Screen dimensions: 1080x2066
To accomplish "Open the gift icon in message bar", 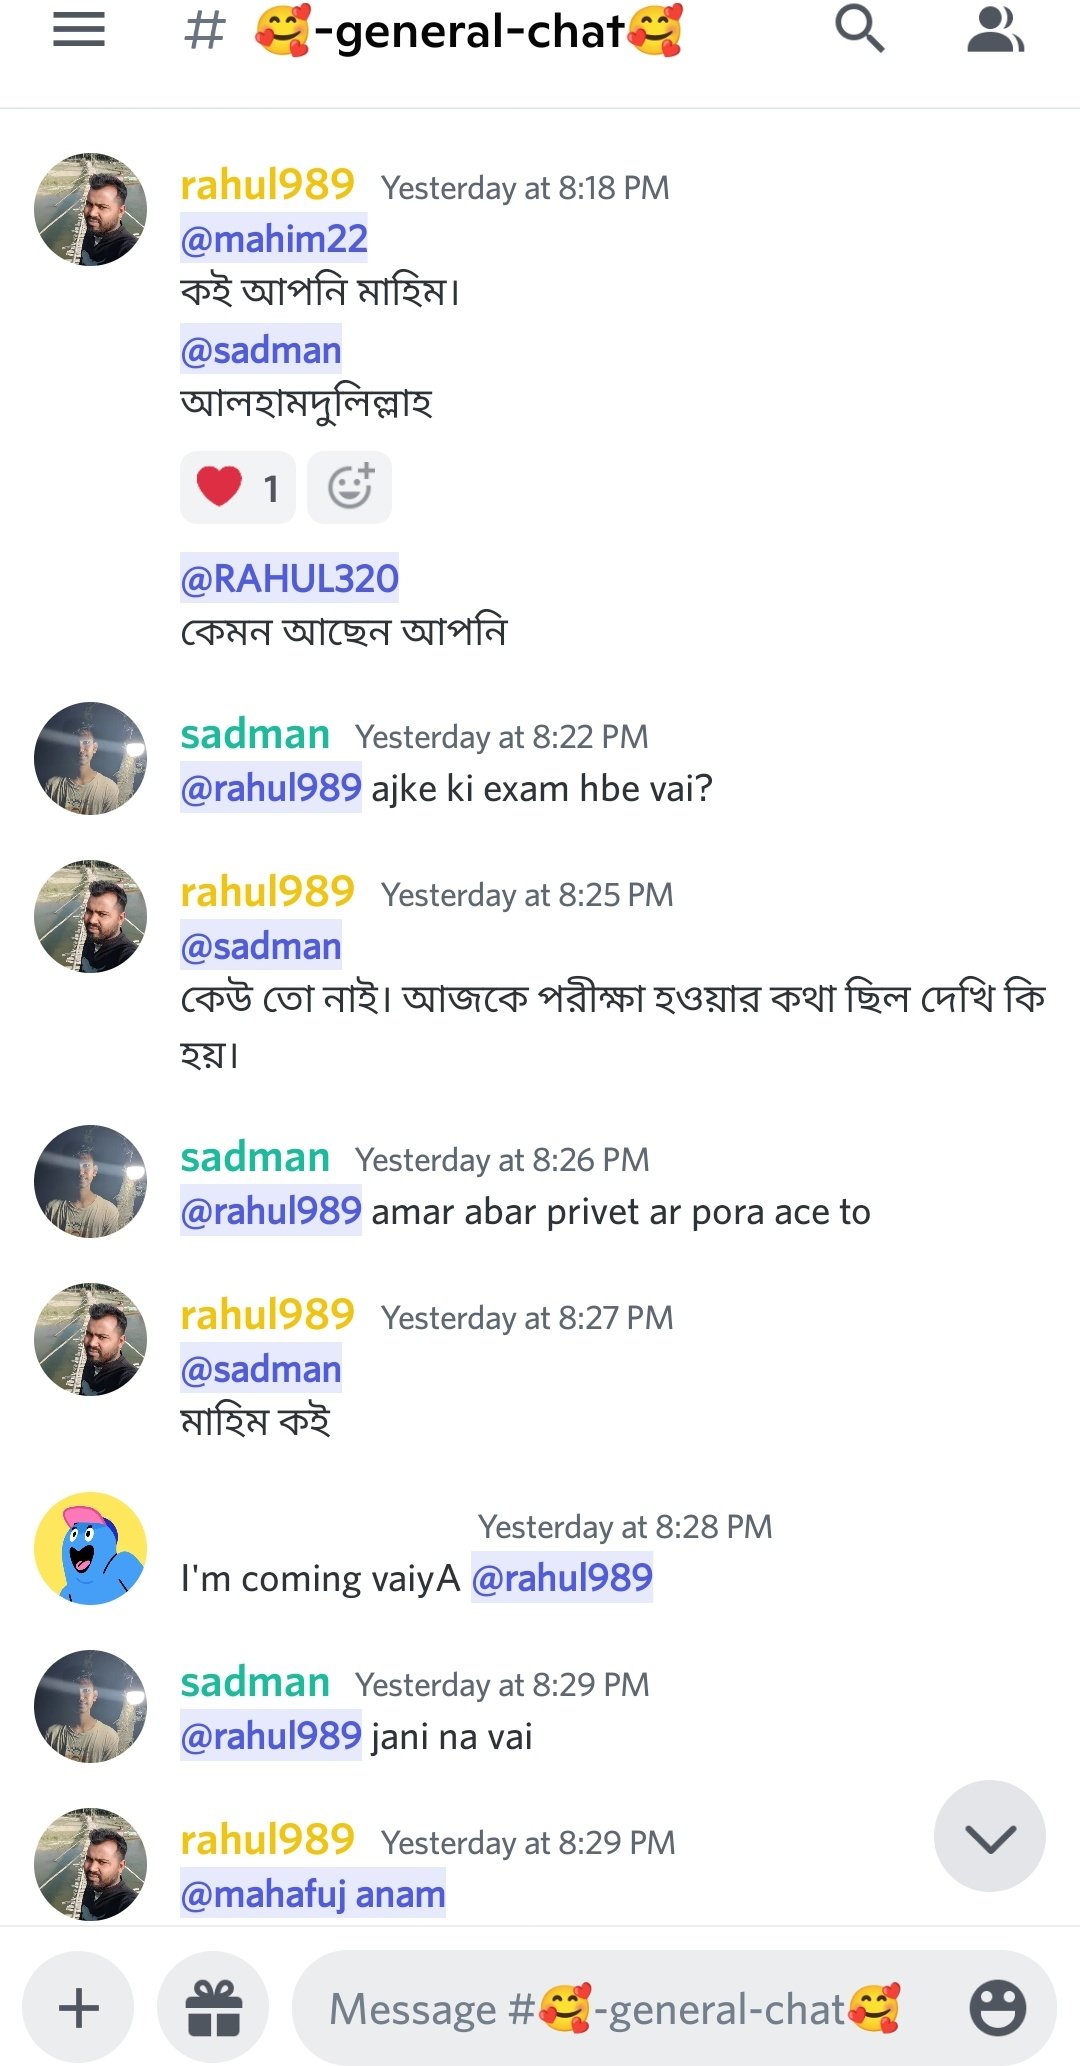I will 214,2008.
